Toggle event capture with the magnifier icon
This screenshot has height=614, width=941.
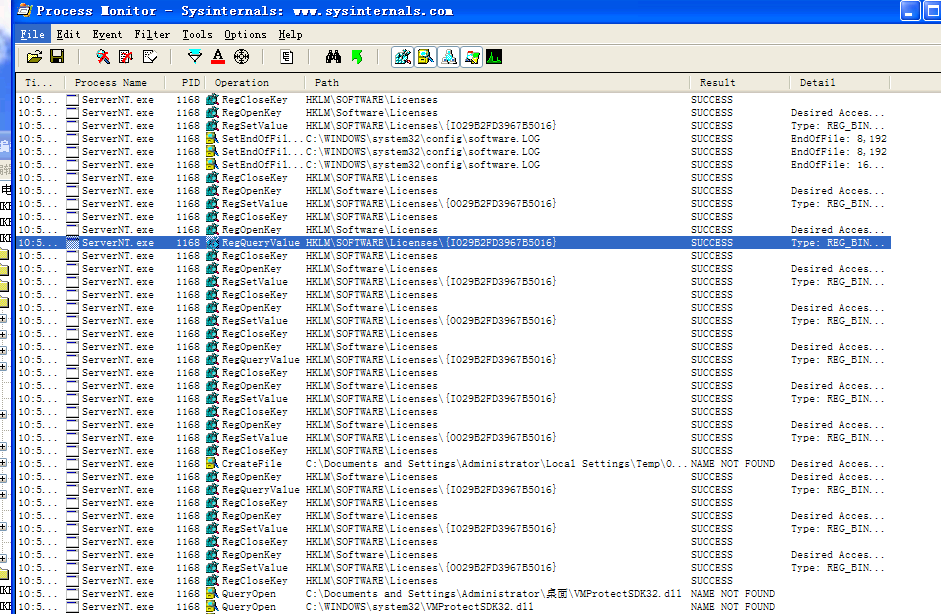(103, 57)
